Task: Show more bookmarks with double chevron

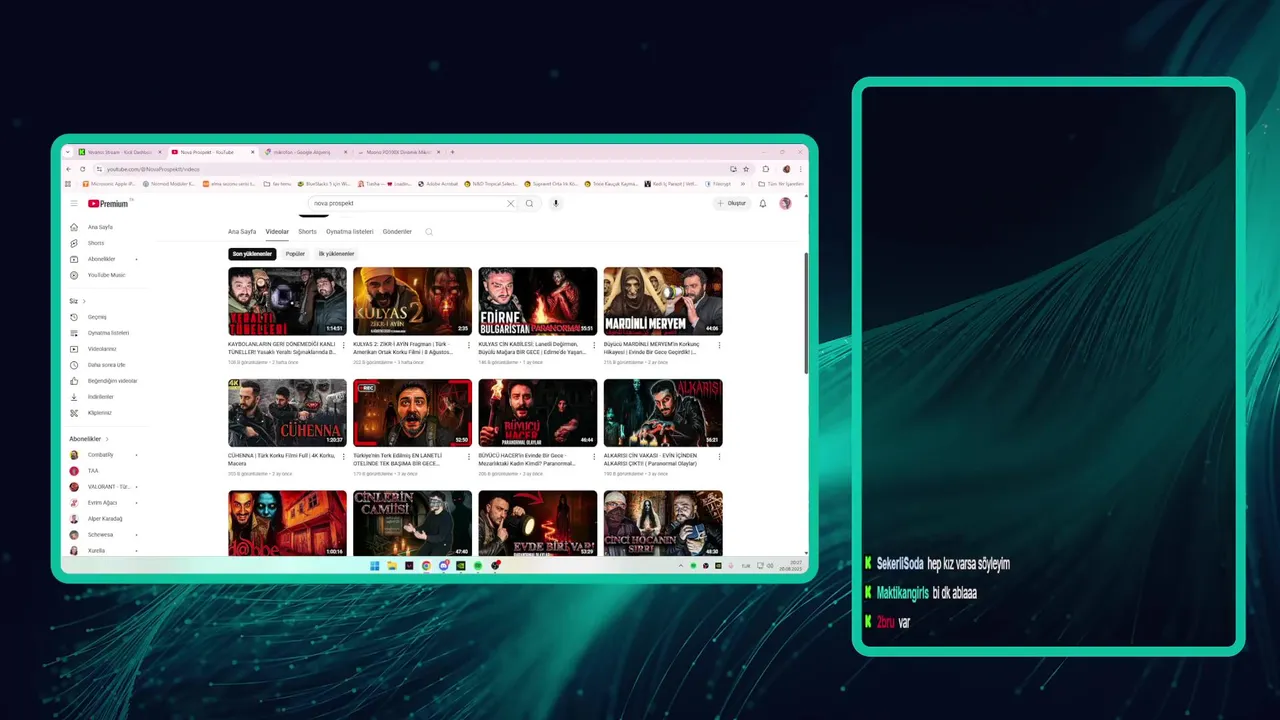Action: (x=741, y=184)
